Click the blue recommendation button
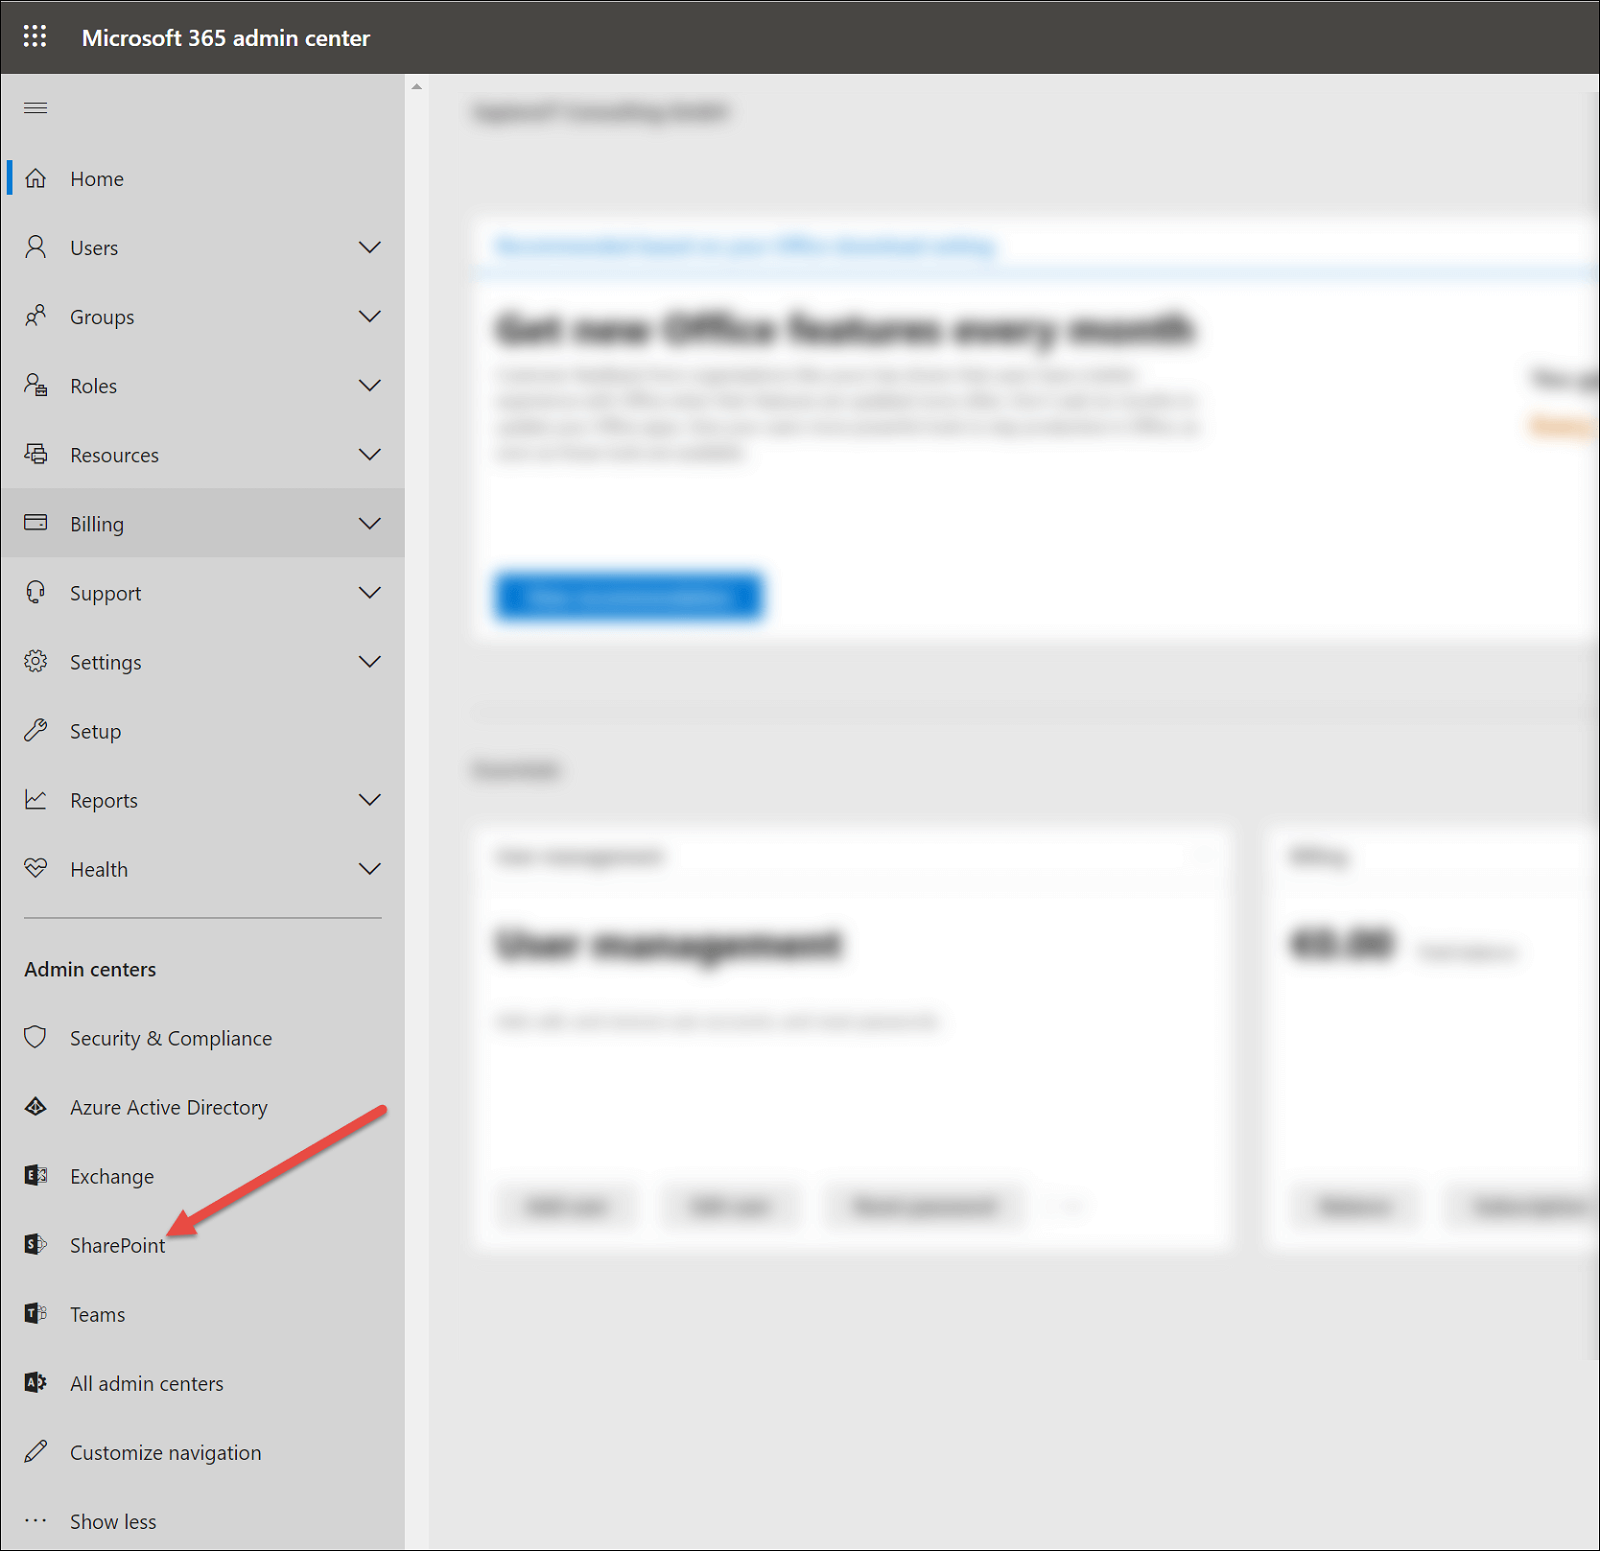The height and width of the screenshot is (1551, 1600). tap(629, 597)
